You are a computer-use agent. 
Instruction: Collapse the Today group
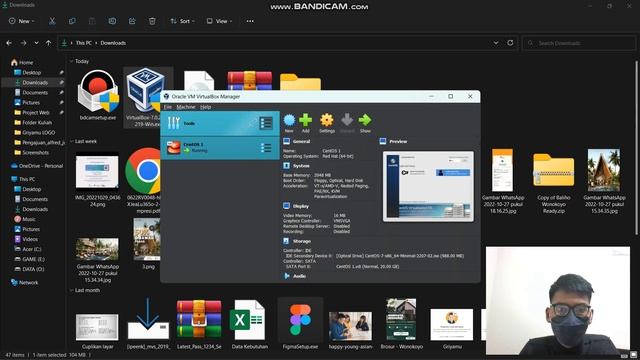[71, 61]
